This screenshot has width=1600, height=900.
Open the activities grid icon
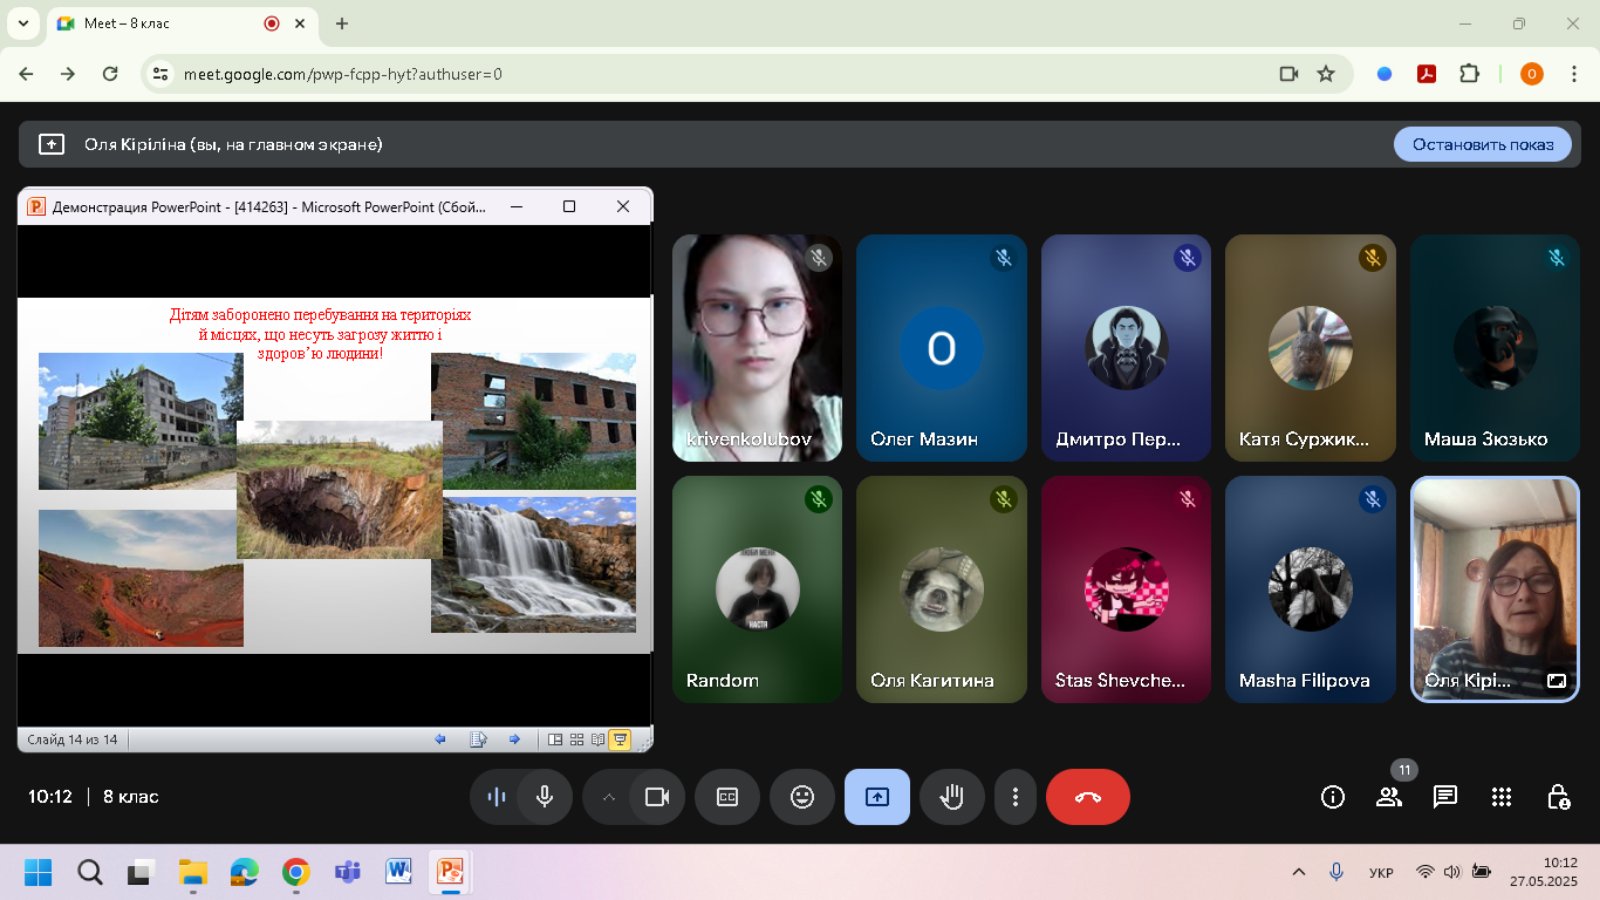click(x=1501, y=797)
